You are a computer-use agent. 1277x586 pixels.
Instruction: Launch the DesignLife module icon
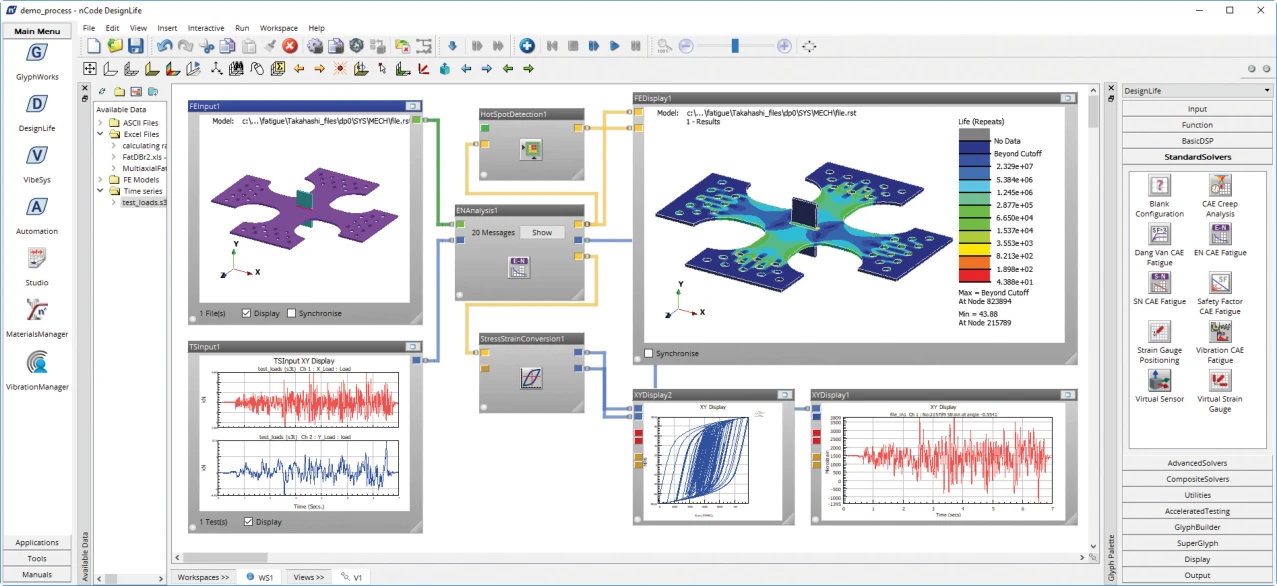pyautogui.click(x=37, y=105)
